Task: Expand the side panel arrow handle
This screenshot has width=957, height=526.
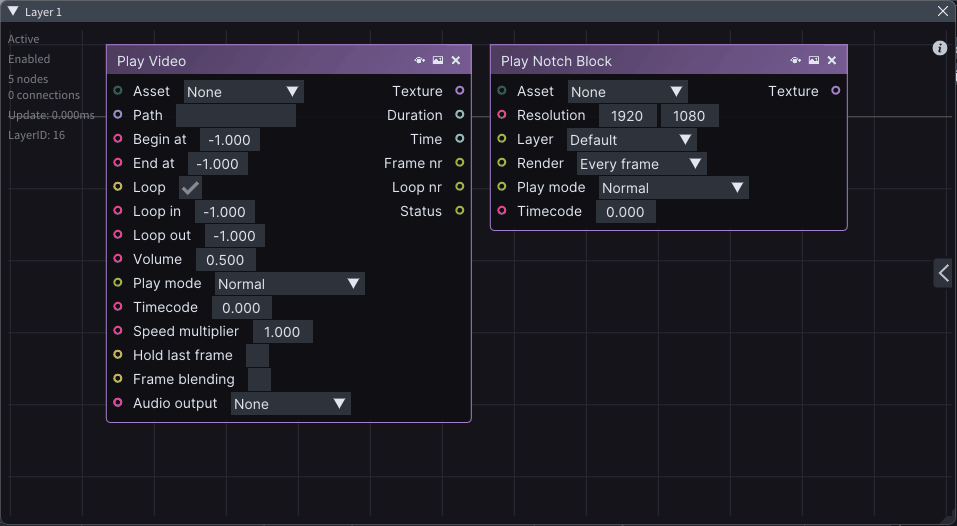Action: pyautogui.click(x=943, y=273)
